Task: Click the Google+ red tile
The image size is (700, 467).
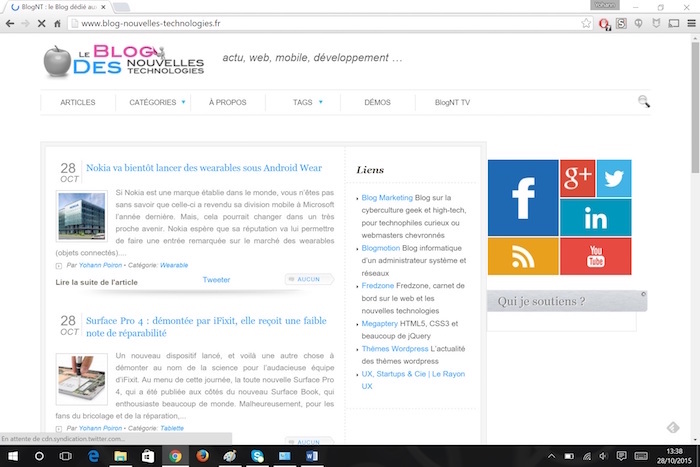Action: click(577, 178)
